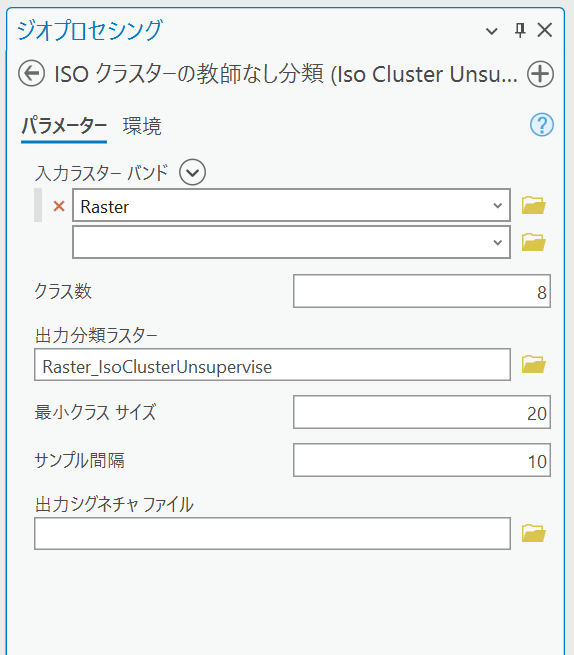Go back with the left arrow icon
Screen dimensions: 574x655
click(31, 74)
